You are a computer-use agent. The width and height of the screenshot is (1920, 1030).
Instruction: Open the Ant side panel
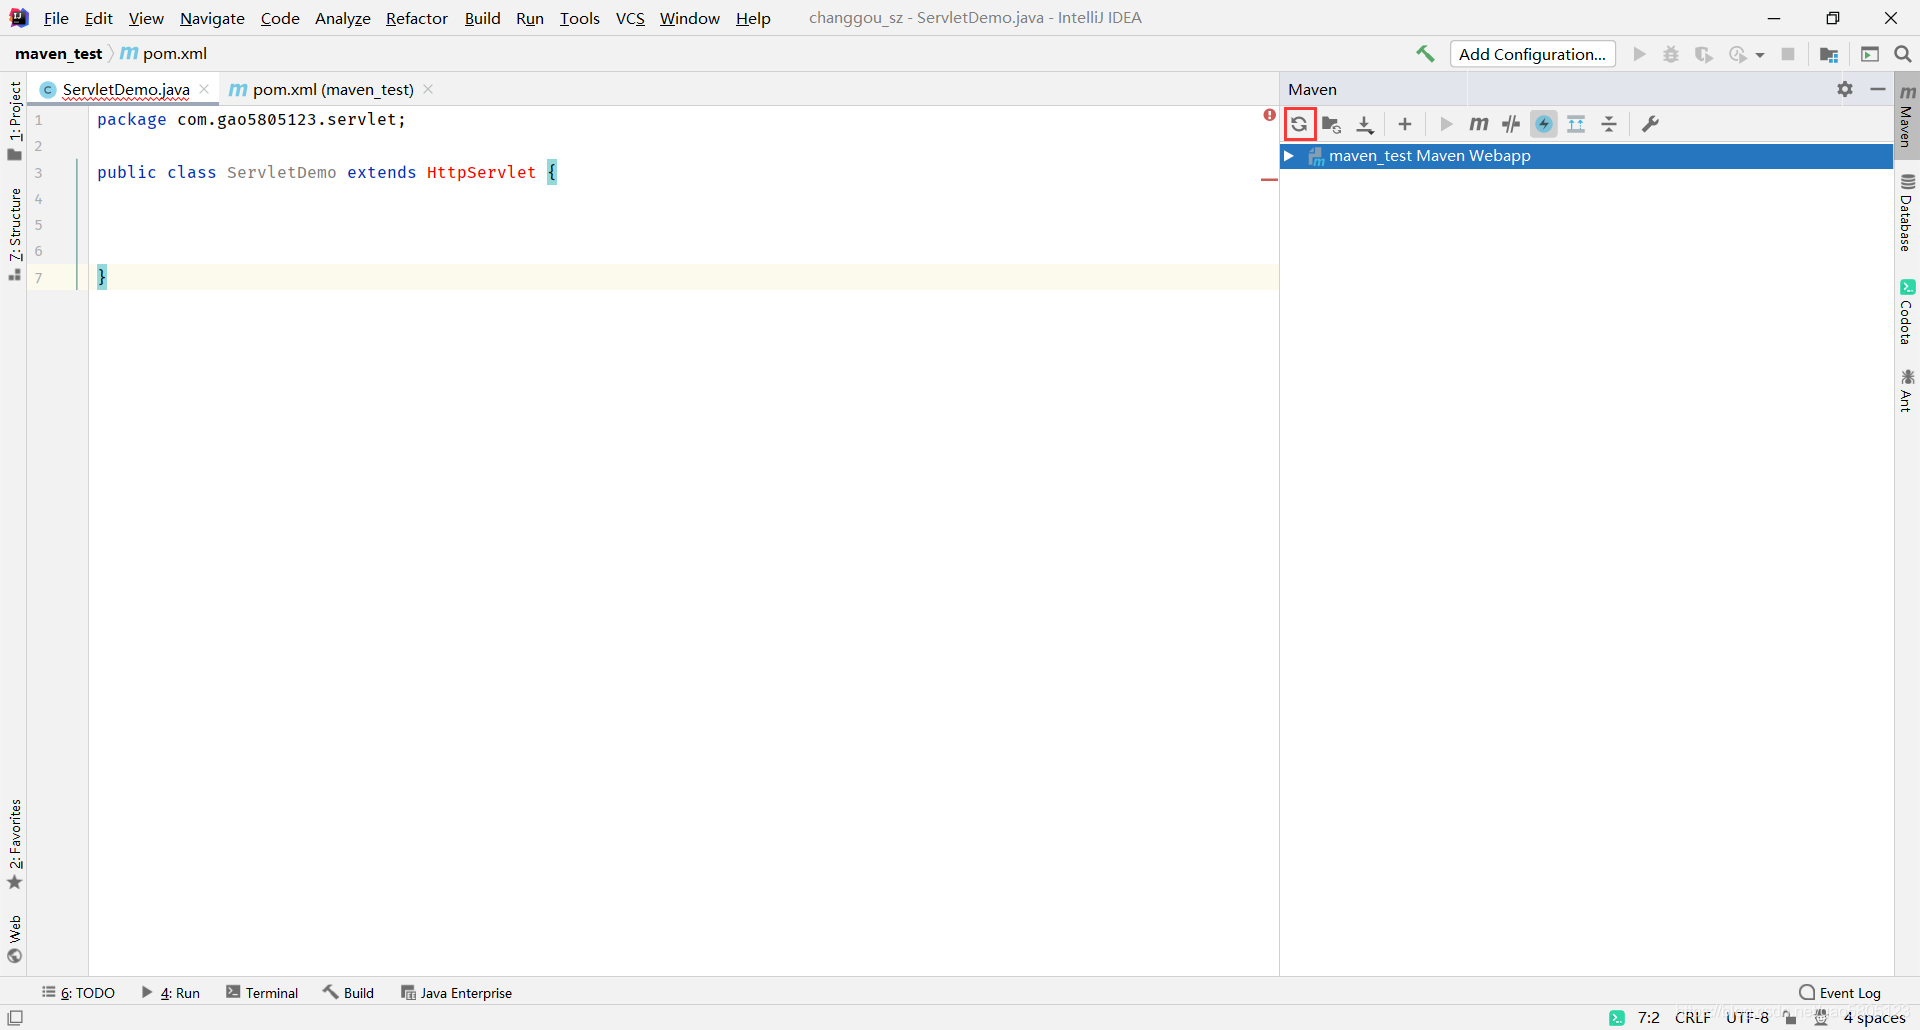pyautogui.click(x=1907, y=391)
